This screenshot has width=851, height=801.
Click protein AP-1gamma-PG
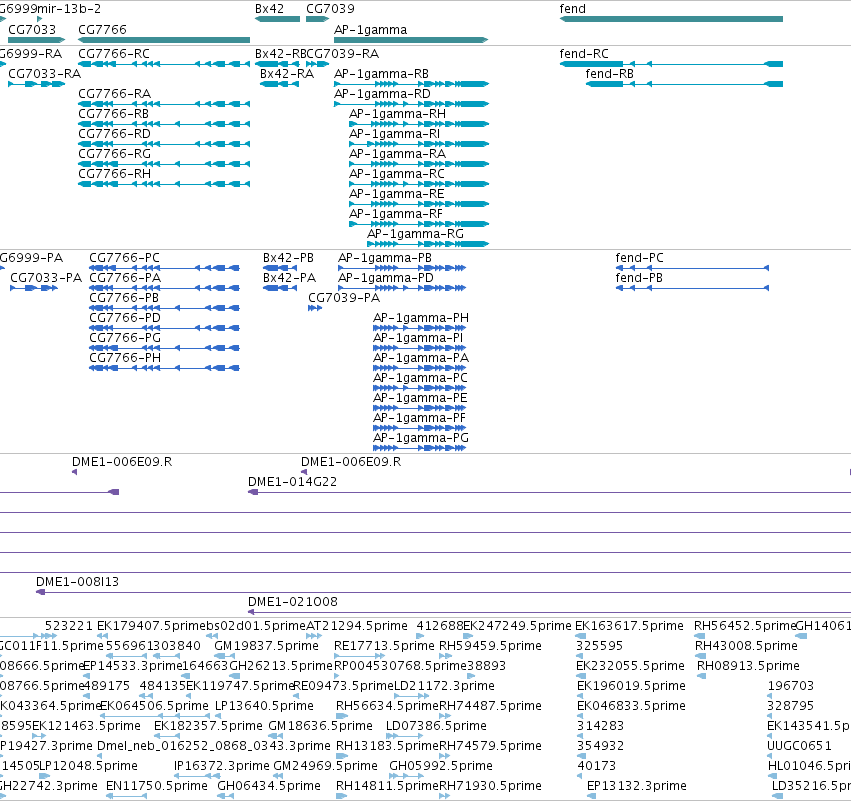421,437
